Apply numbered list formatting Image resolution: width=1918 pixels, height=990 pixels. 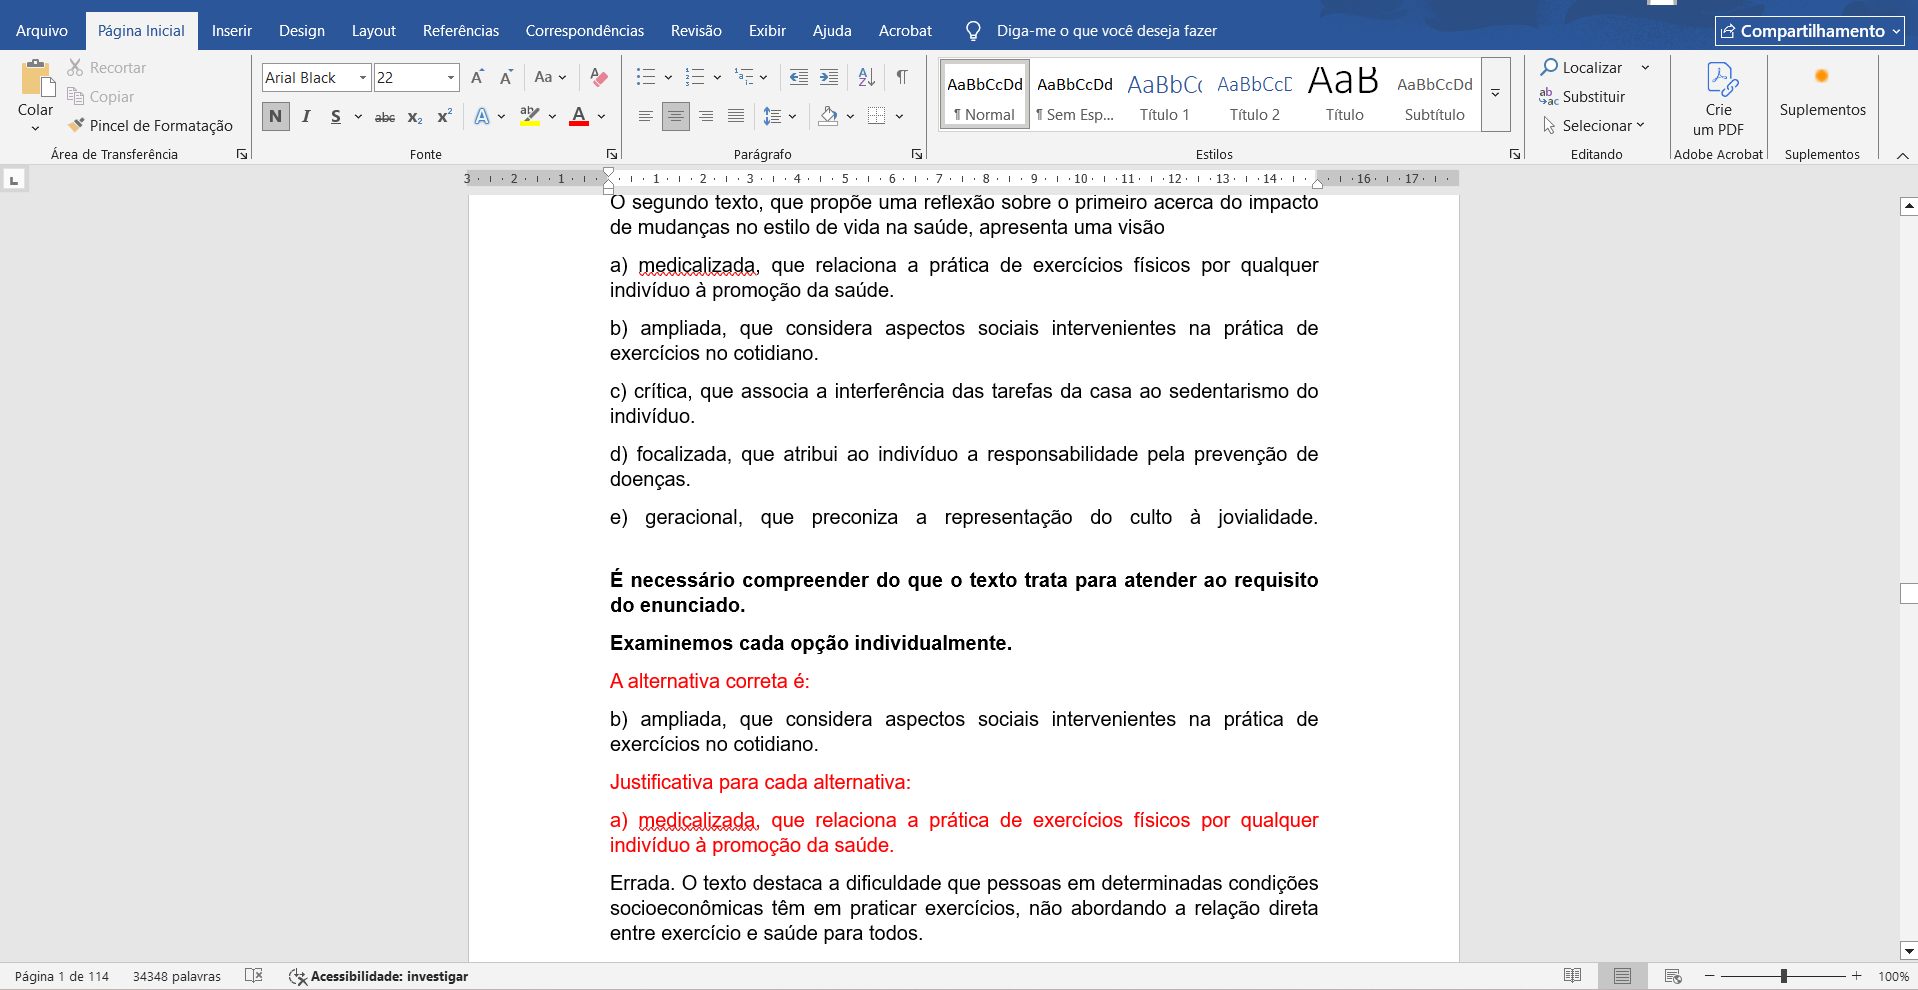[x=695, y=77]
